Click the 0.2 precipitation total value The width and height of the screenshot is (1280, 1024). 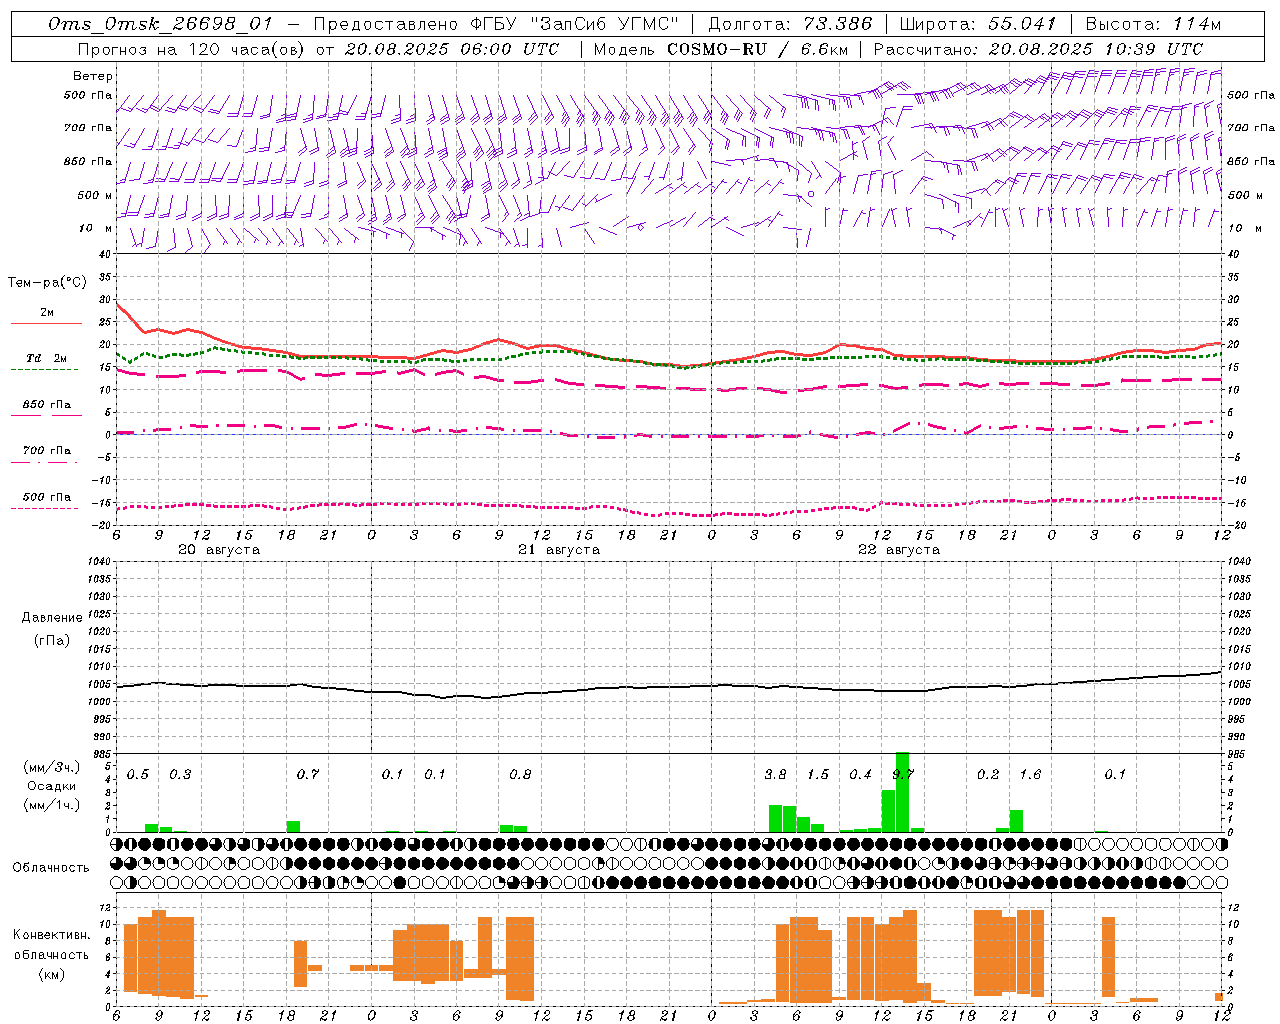coord(988,775)
